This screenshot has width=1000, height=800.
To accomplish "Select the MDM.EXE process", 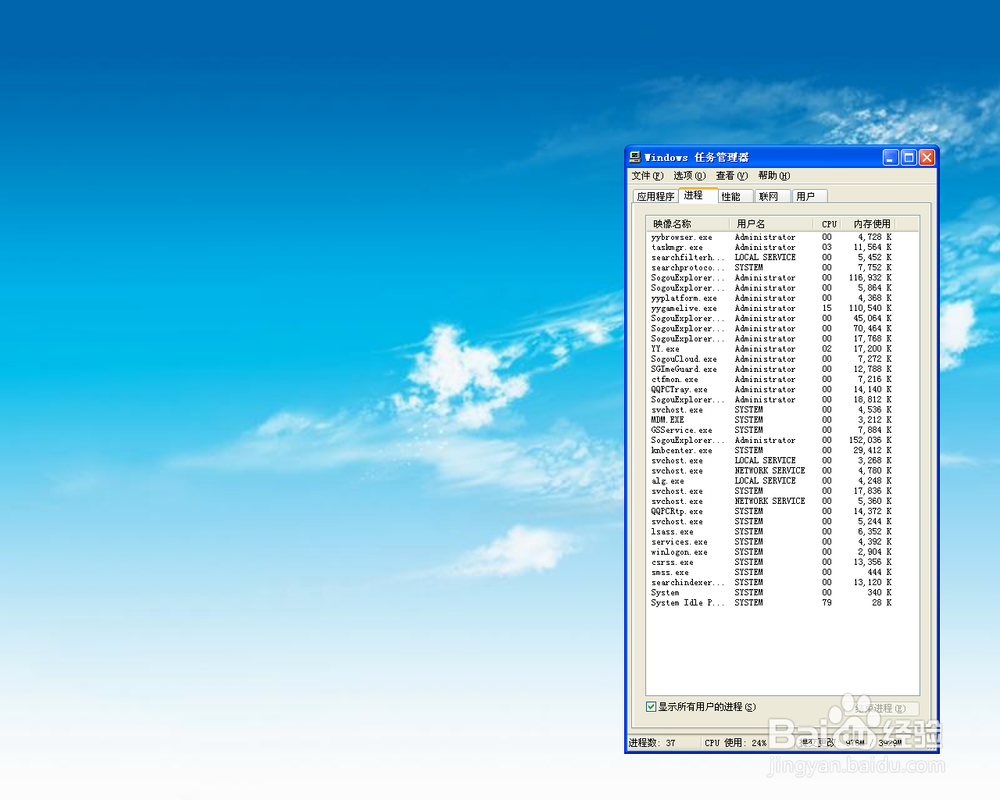I will pyautogui.click(x=771, y=420).
